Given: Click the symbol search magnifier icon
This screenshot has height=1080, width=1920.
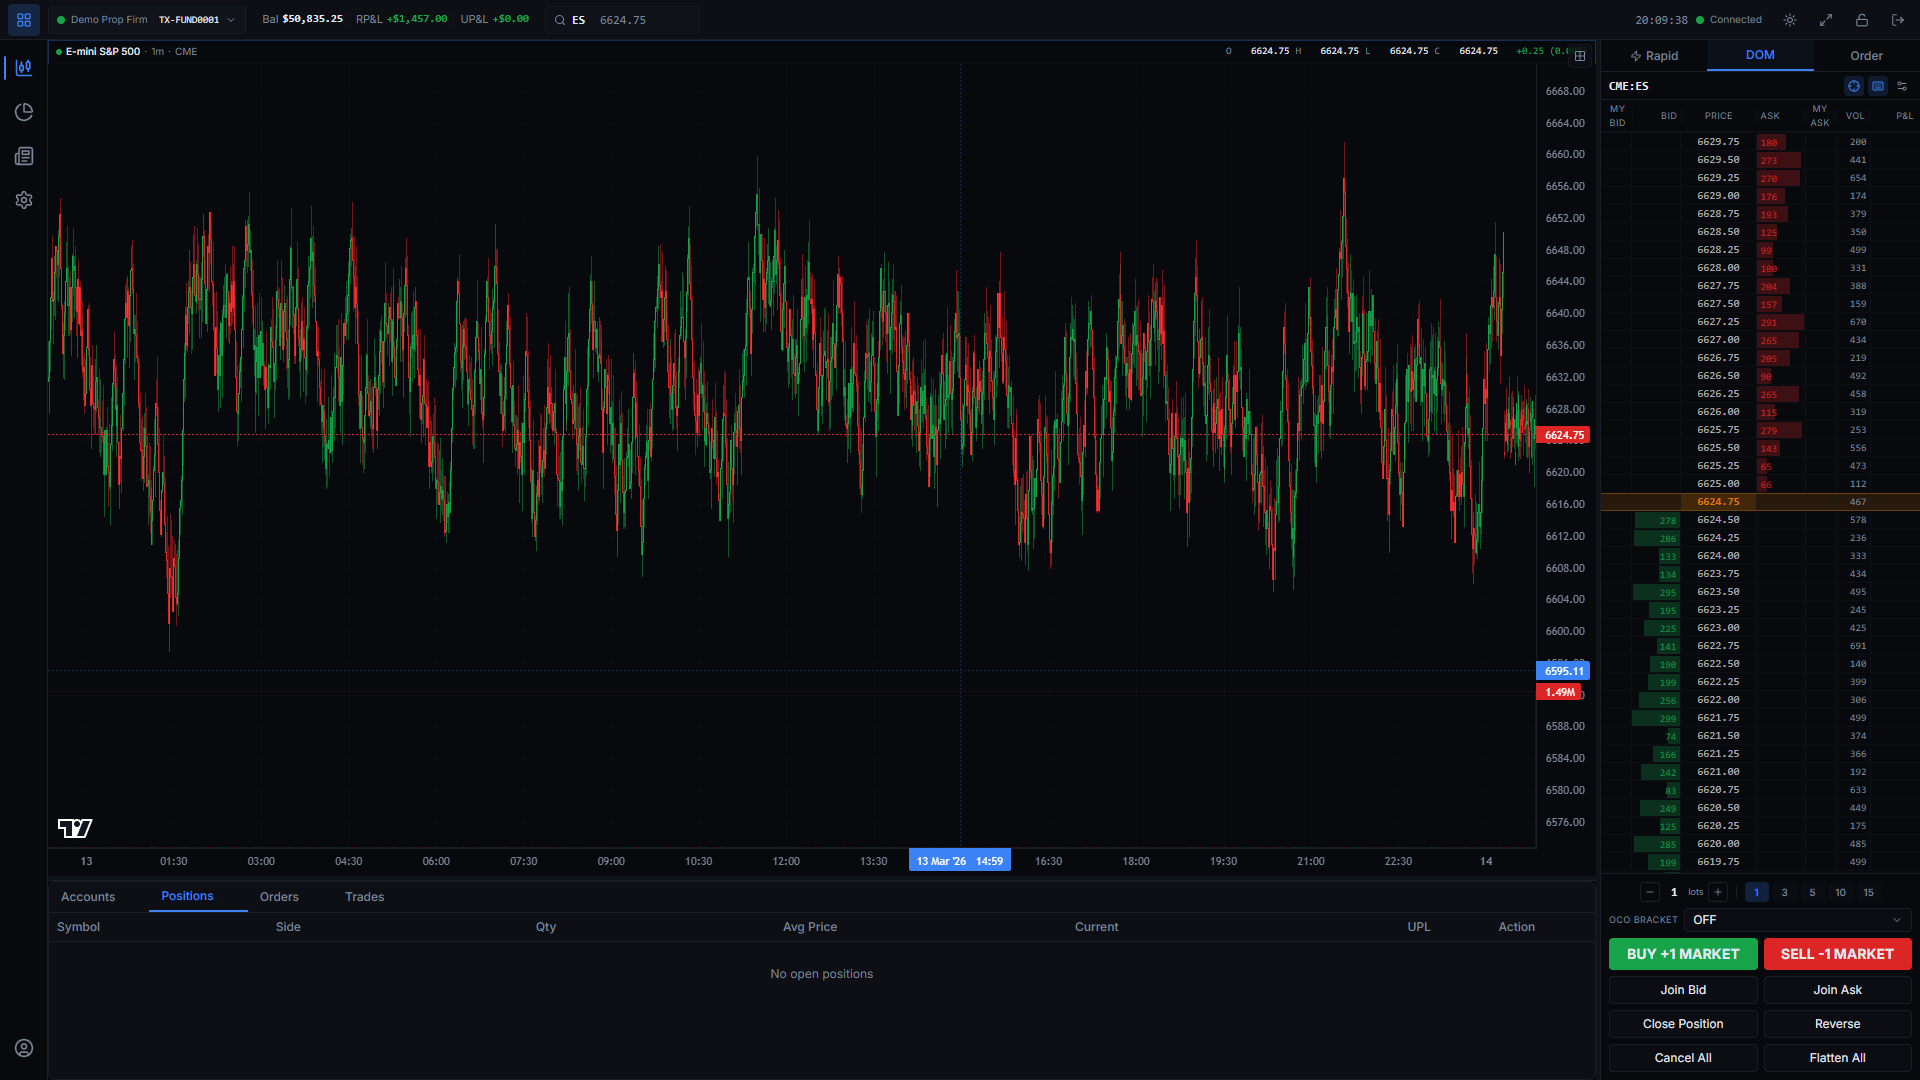Looking at the screenshot, I should pyautogui.click(x=560, y=20).
